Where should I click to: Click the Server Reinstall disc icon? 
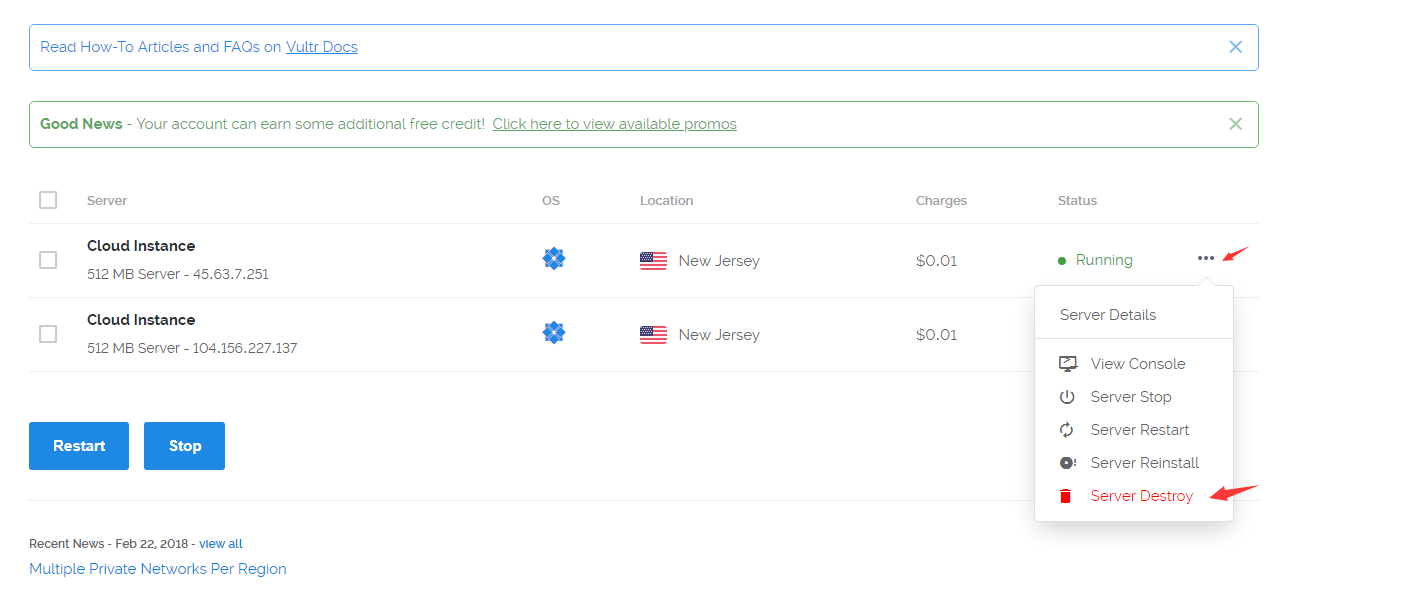tap(1067, 463)
